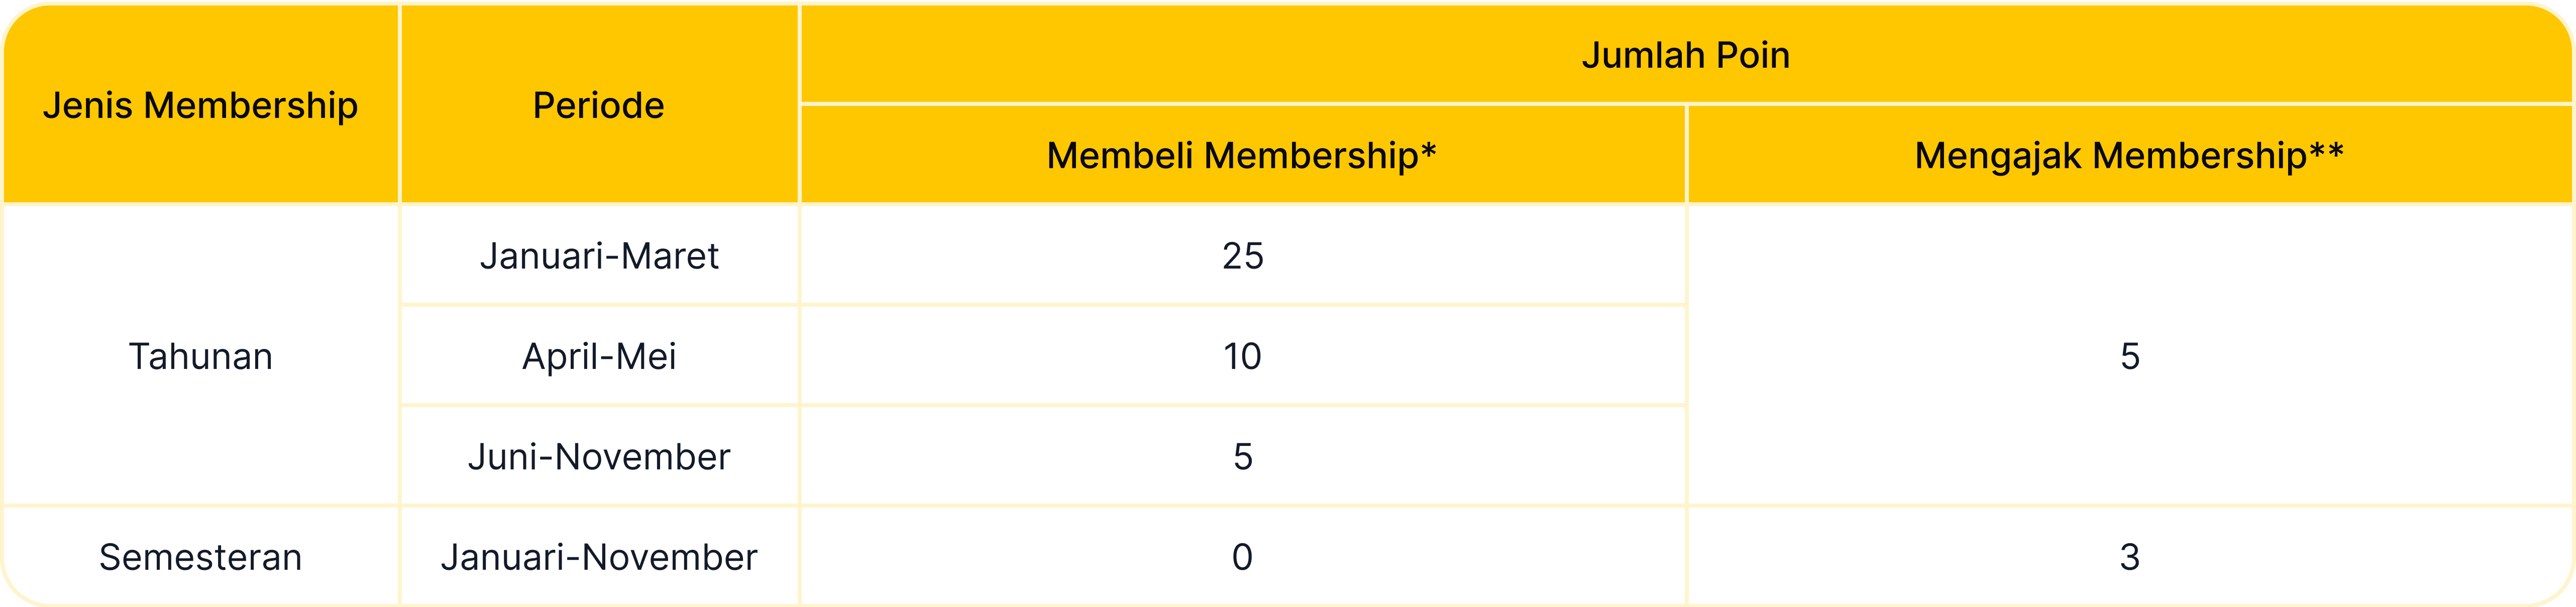Click the asterisk after Membeli Membership
Image resolution: width=2576 pixels, height=607 pixels.
[1428, 152]
